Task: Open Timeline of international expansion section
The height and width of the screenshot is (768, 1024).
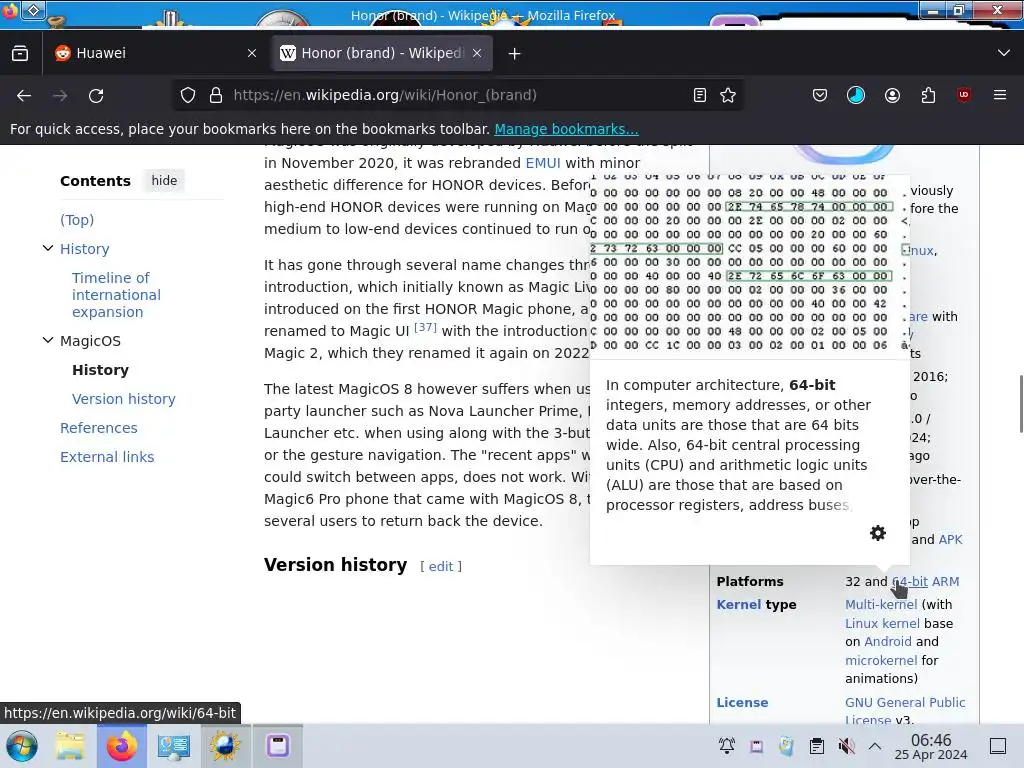Action: [116, 295]
